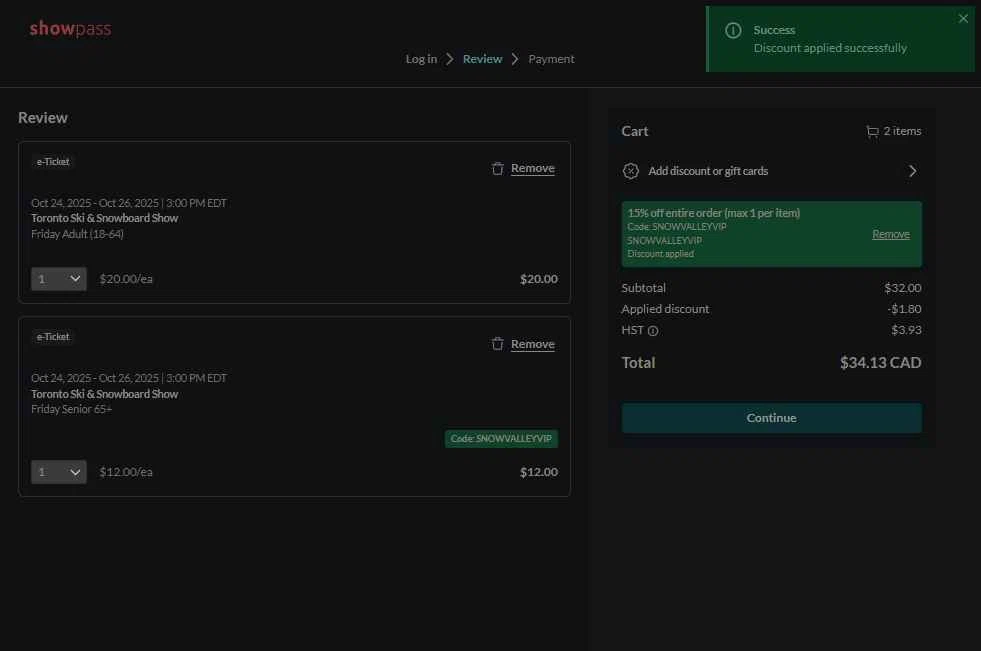Go to the Log in step
981x651 pixels.
point(421,59)
